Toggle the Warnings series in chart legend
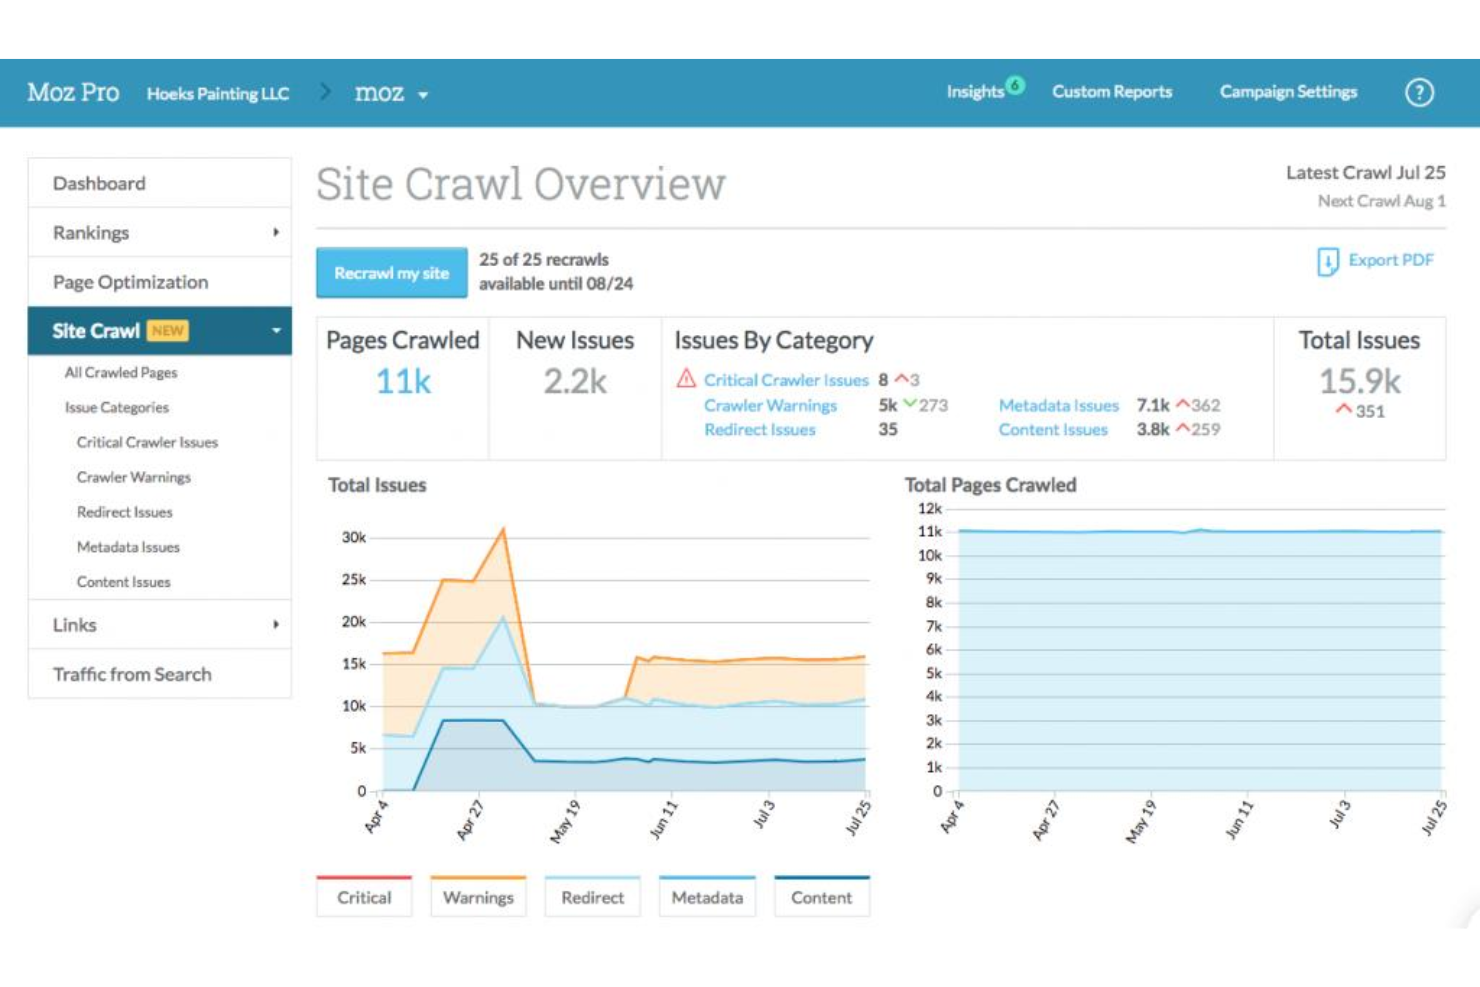The width and height of the screenshot is (1480, 987). click(478, 896)
